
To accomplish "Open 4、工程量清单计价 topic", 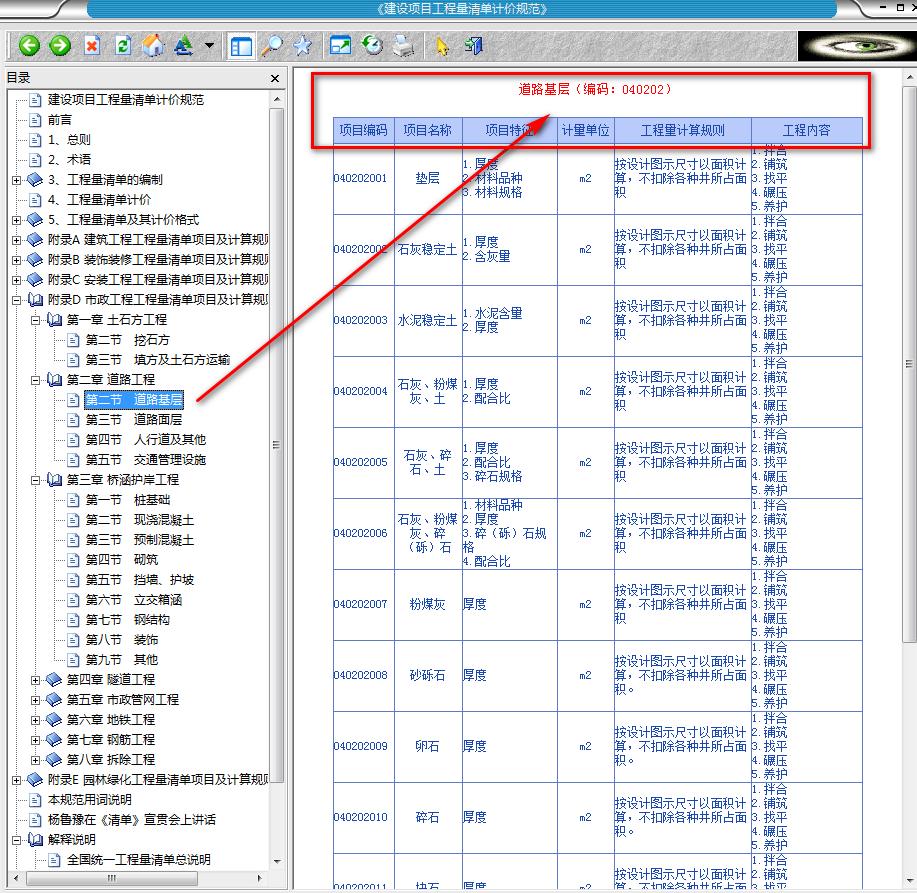I will 99,200.
